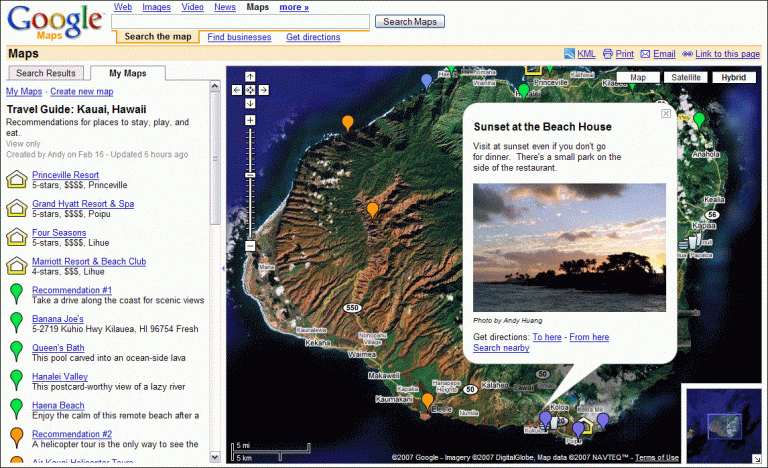Image resolution: width=768 pixels, height=468 pixels.
Task: Click the green pin beside Banana Joe's
Action: pyautogui.click(x=17, y=322)
